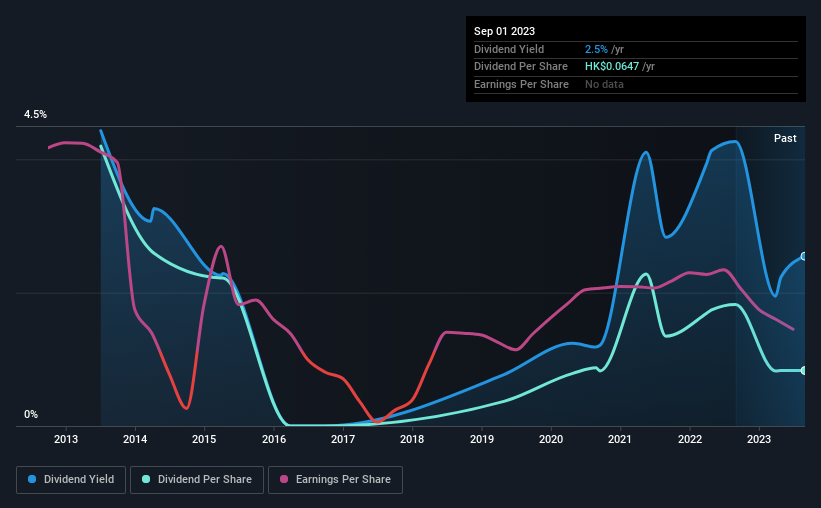Click the 2015 x-axis label
Image resolution: width=821 pixels, height=508 pixels.
pos(204,439)
